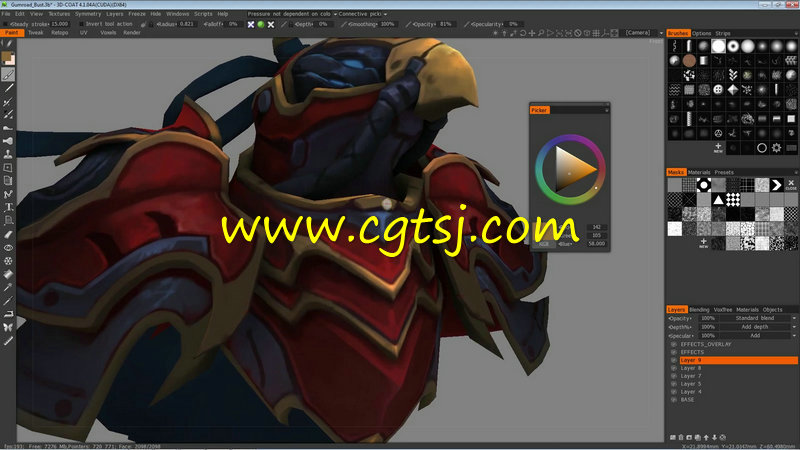800x450 pixels.
Task: Switch to the Options tab near Brushes
Action: pos(702,33)
